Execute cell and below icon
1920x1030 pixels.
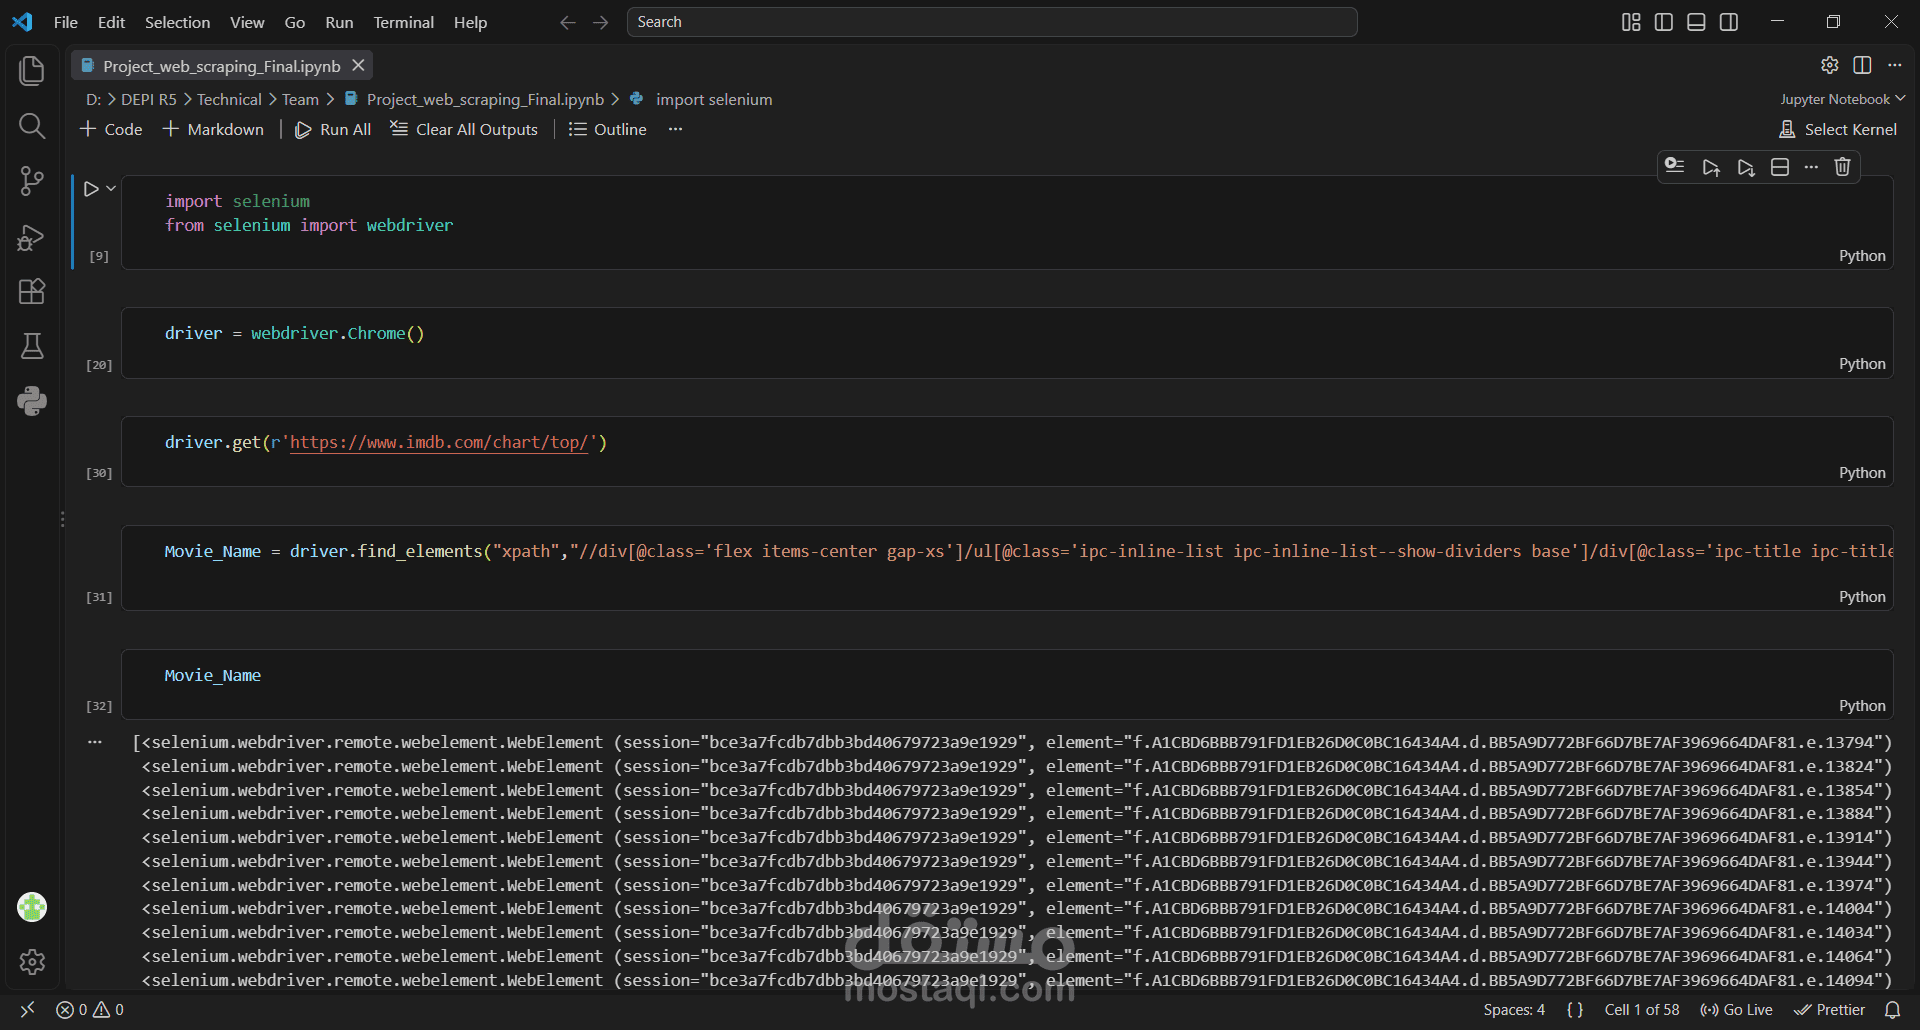(x=1746, y=167)
